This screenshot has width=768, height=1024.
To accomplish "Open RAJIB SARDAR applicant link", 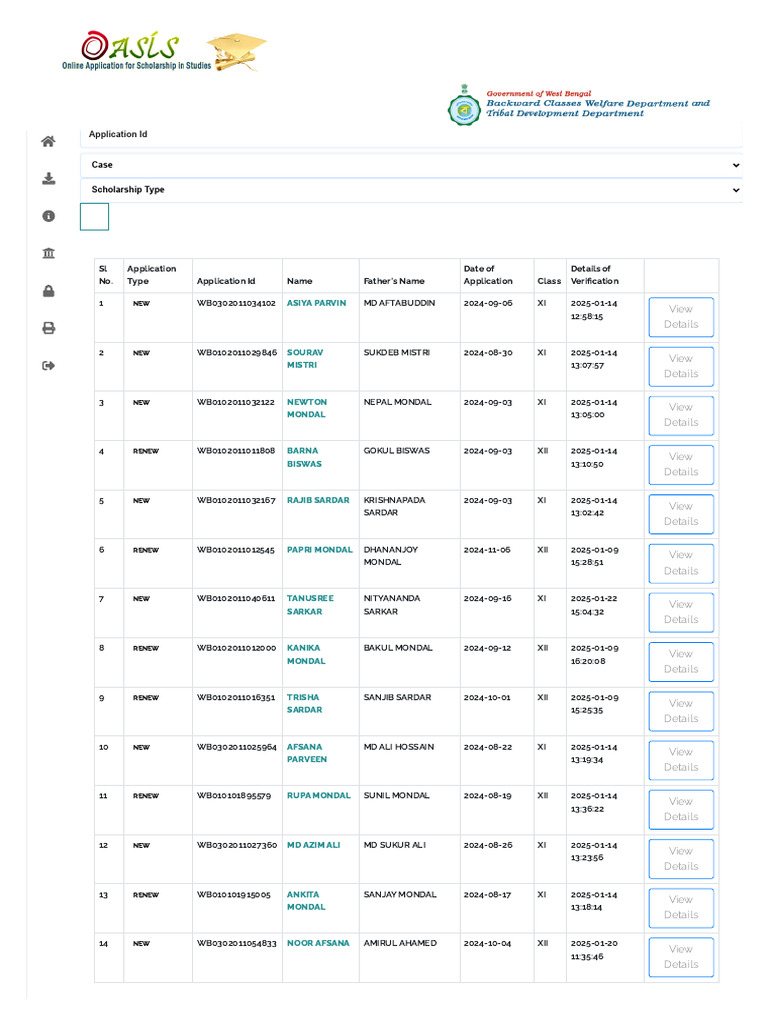I will [318, 500].
